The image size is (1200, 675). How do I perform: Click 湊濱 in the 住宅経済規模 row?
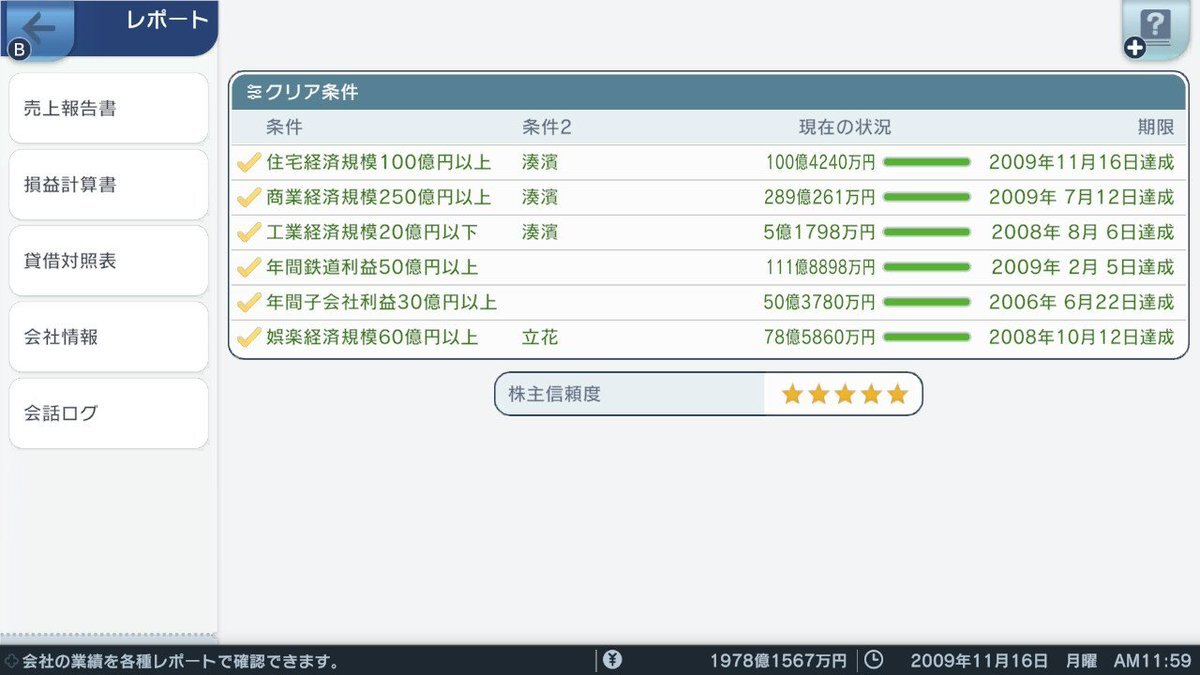point(540,162)
